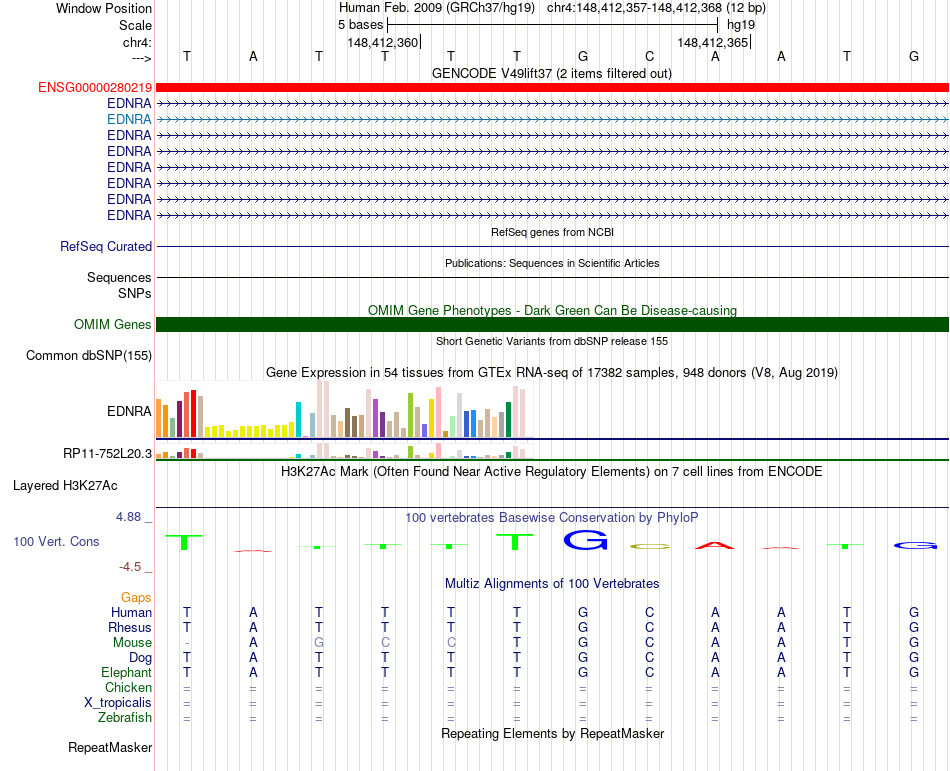Screen dimensions: 950x771
Task: Click the Dog alignment row label
Action: 141,658
